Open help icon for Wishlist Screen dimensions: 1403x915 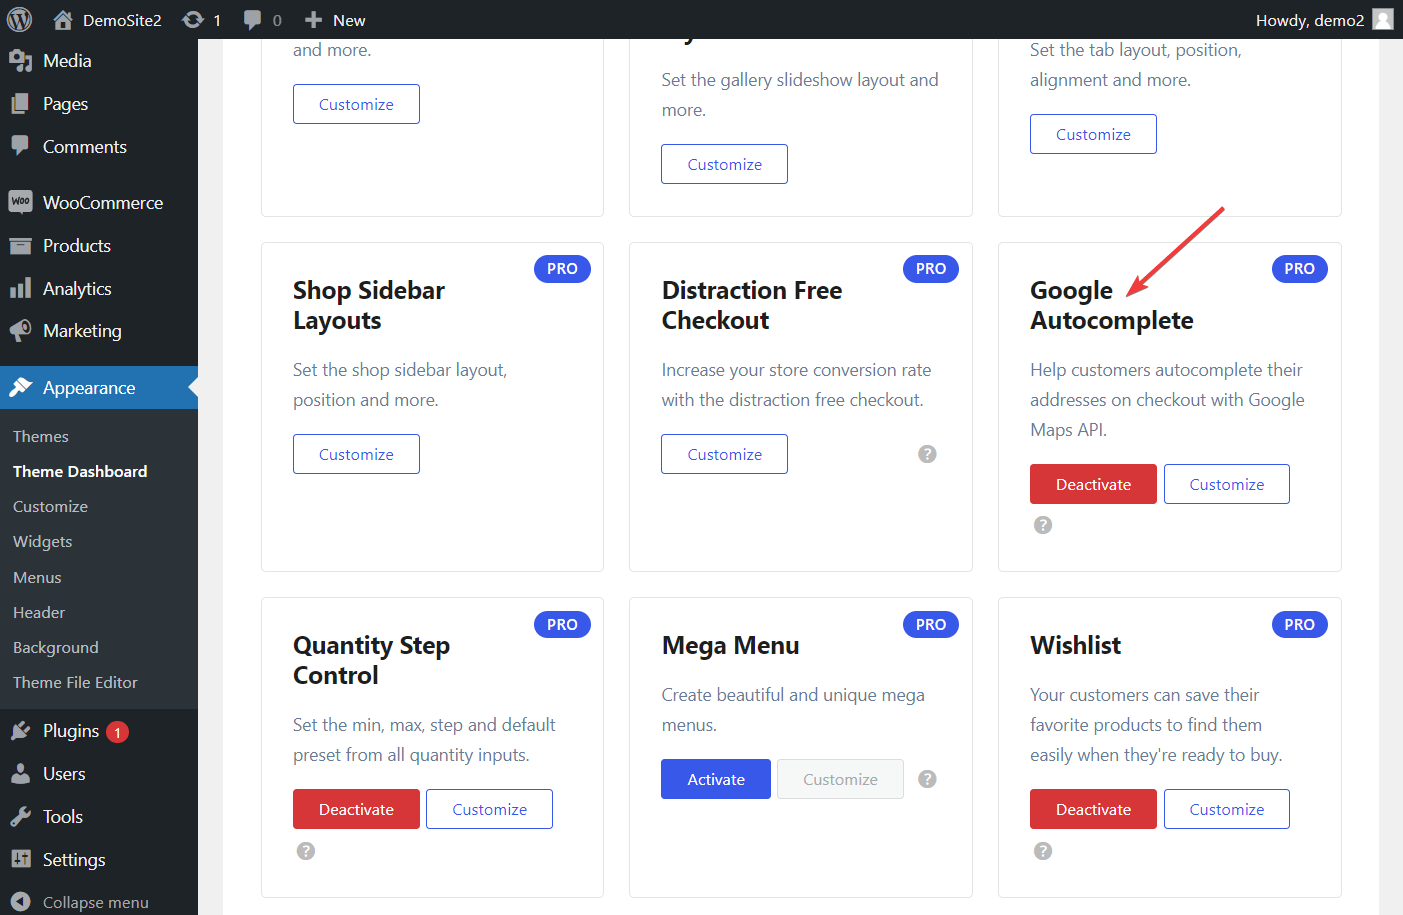pyautogui.click(x=1043, y=851)
